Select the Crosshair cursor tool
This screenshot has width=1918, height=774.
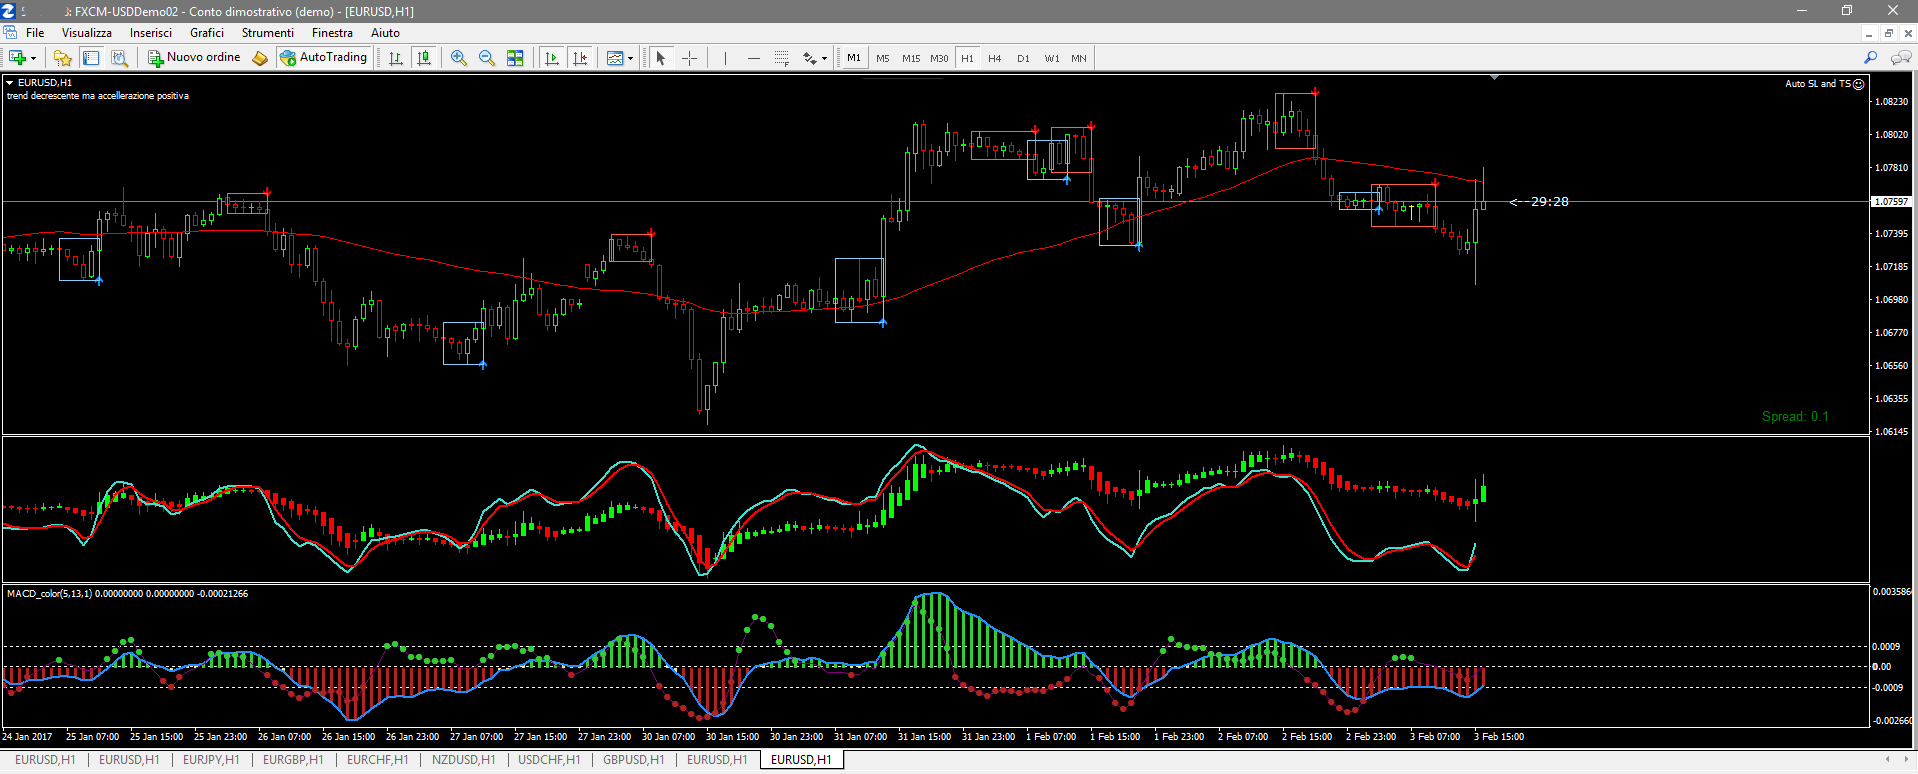pyautogui.click(x=689, y=58)
